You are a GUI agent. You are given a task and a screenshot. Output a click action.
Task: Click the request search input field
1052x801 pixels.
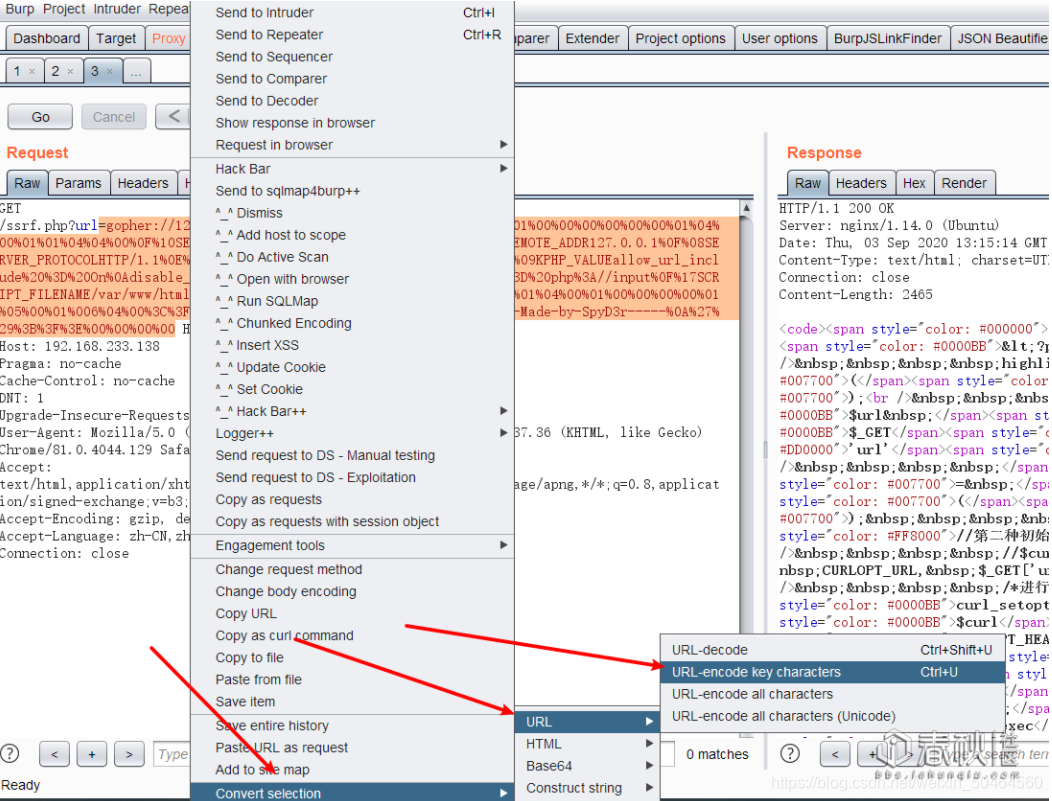point(172,754)
